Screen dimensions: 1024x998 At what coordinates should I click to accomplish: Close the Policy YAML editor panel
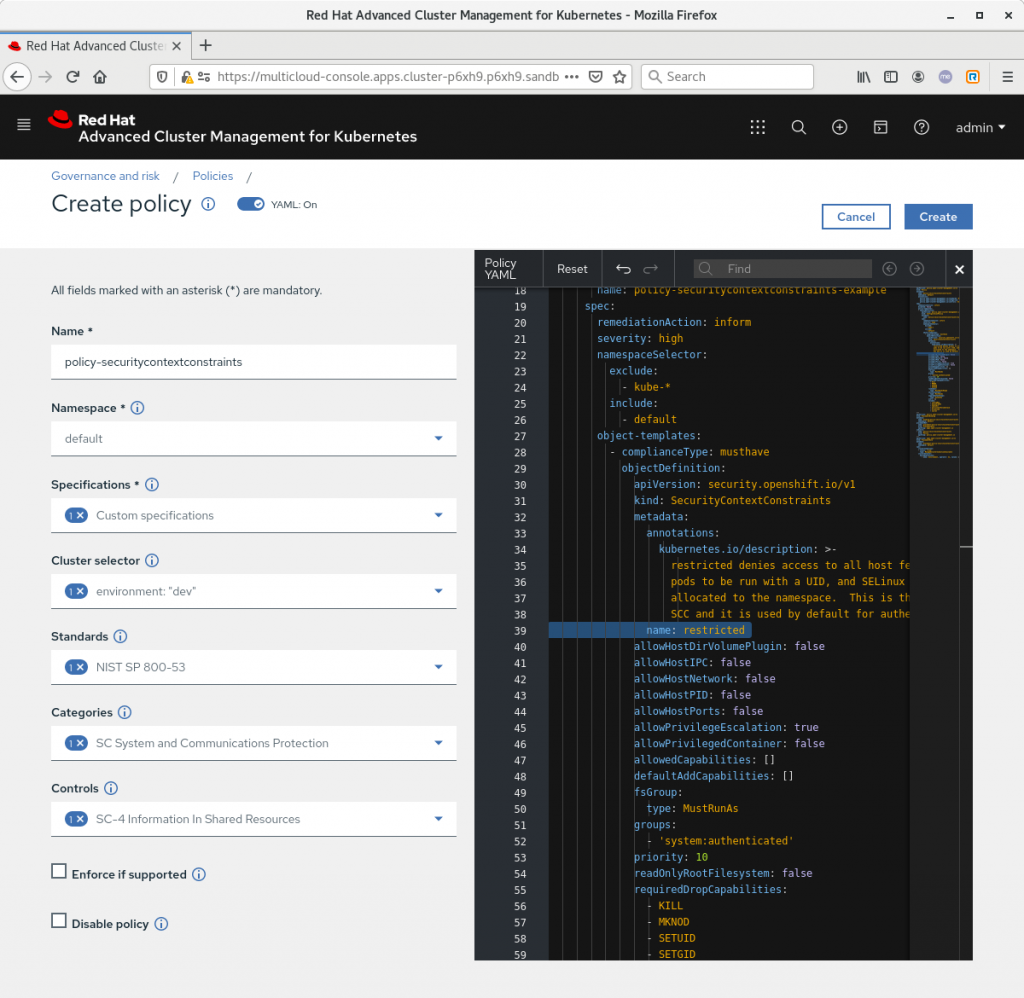pos(959,269)
